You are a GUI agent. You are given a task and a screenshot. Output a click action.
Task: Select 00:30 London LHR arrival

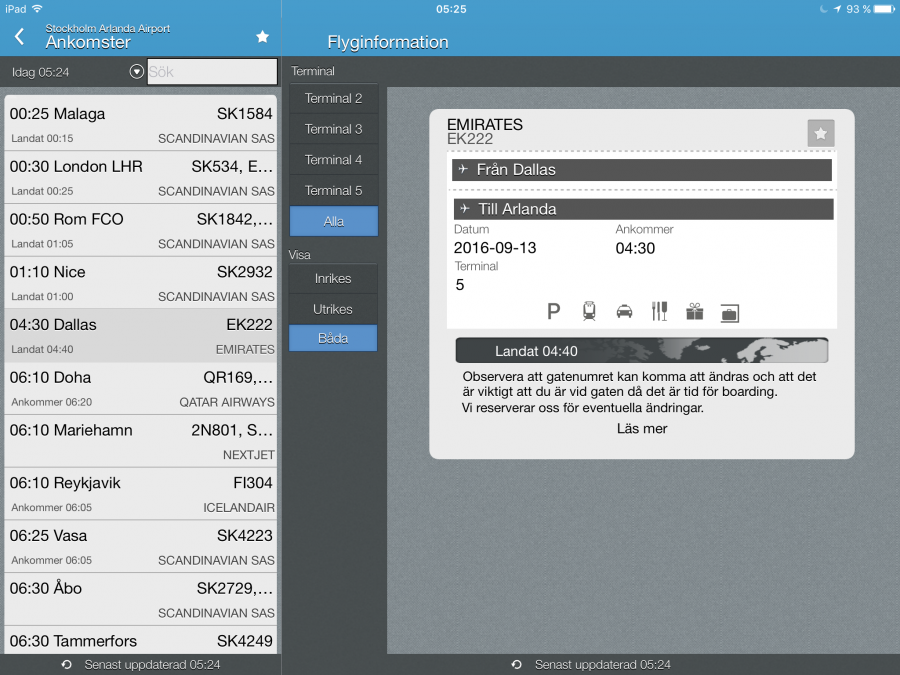click(x=141, y=177)
